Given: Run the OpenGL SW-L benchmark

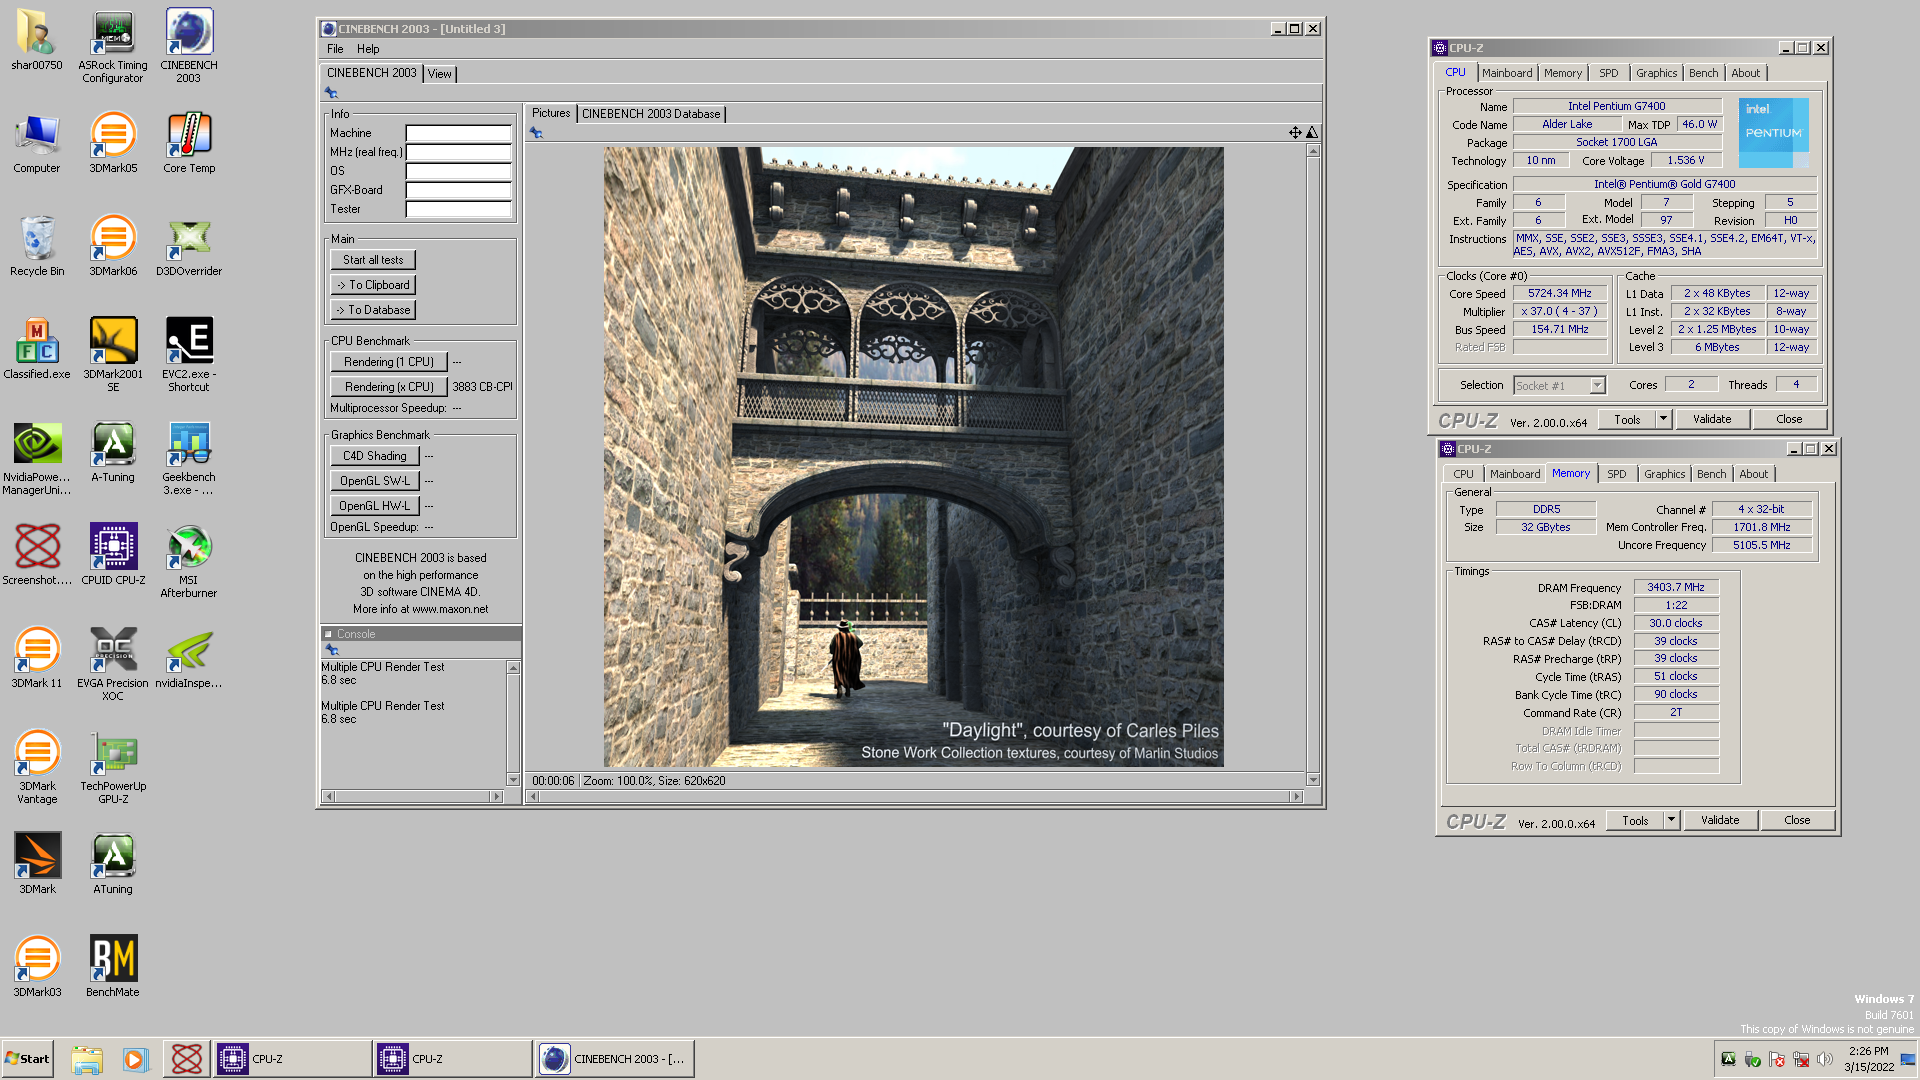Looking at the screenshot, I should pos(374,481).
